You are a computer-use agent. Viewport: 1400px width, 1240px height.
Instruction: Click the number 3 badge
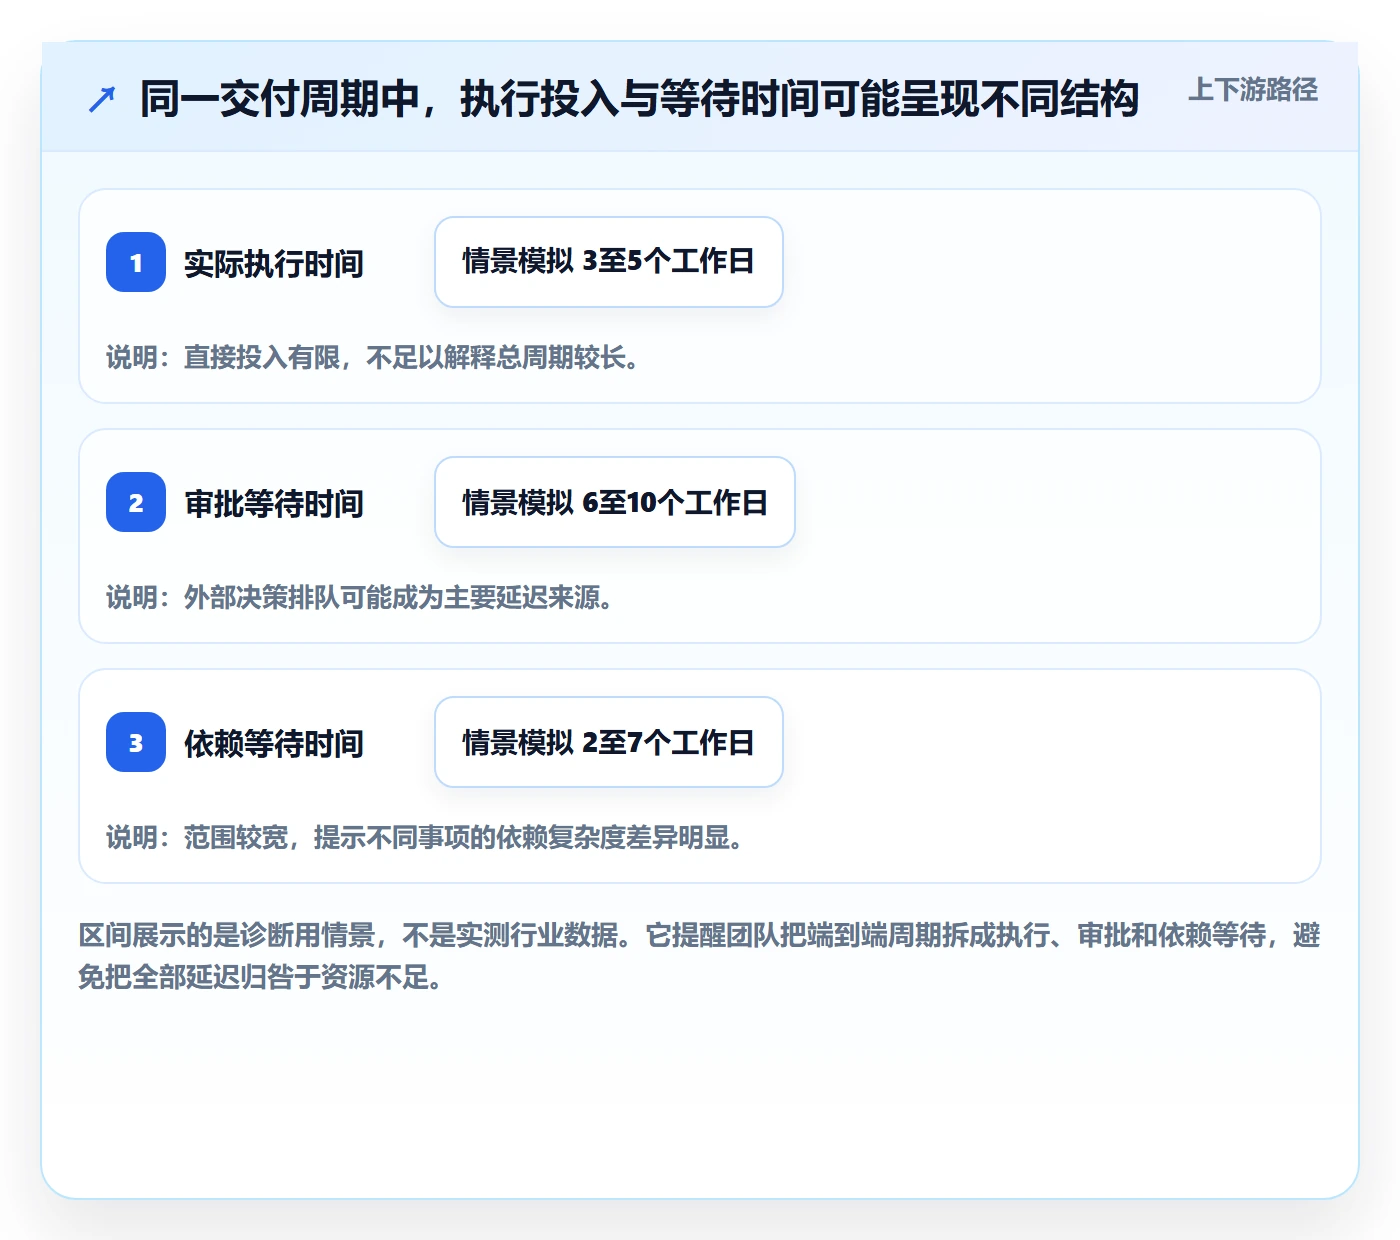136,742
